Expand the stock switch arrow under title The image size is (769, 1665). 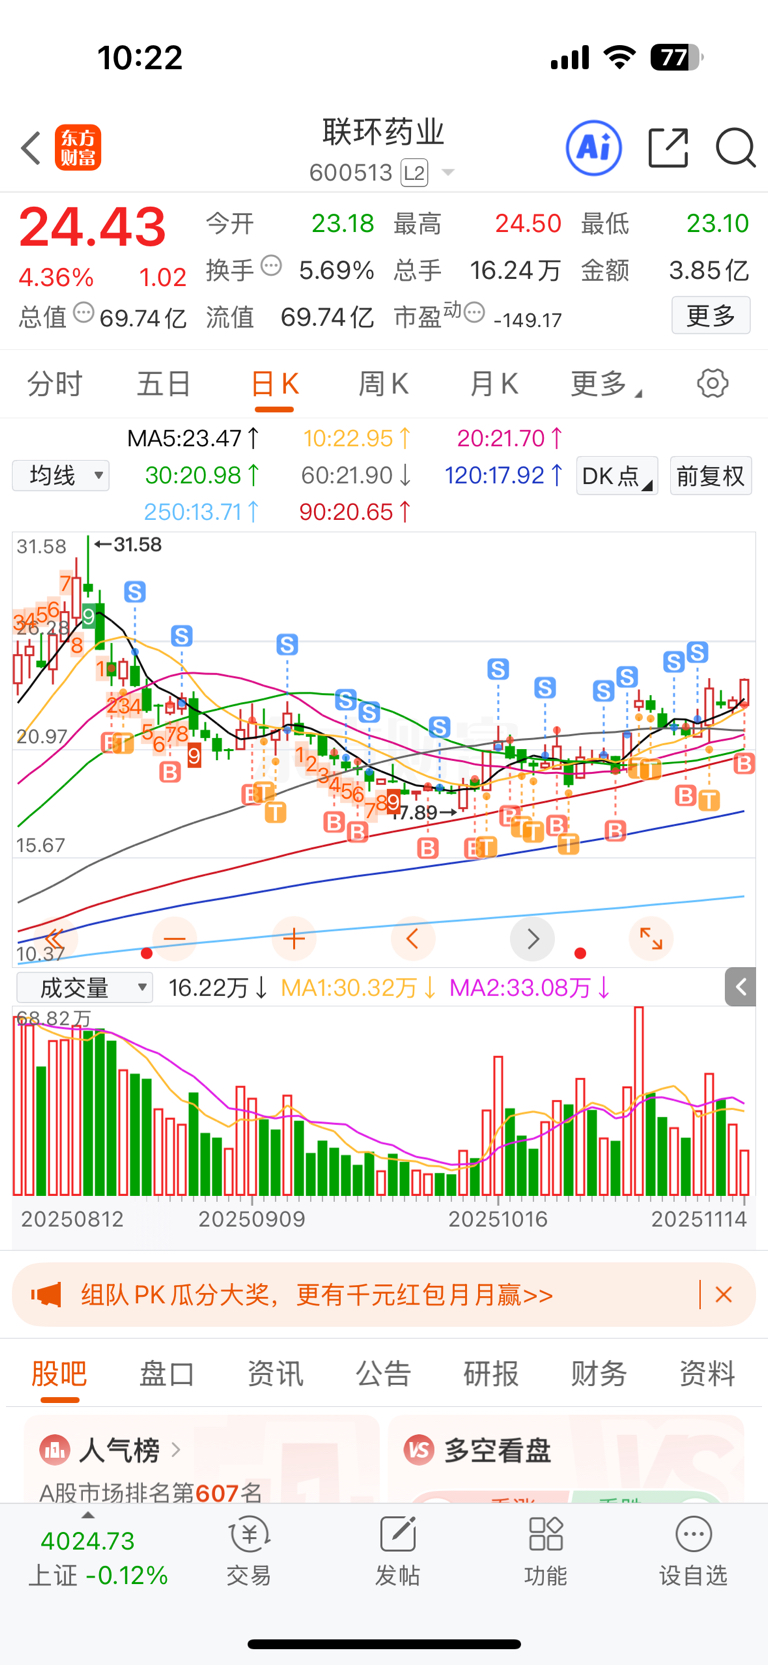coord(448,173)
